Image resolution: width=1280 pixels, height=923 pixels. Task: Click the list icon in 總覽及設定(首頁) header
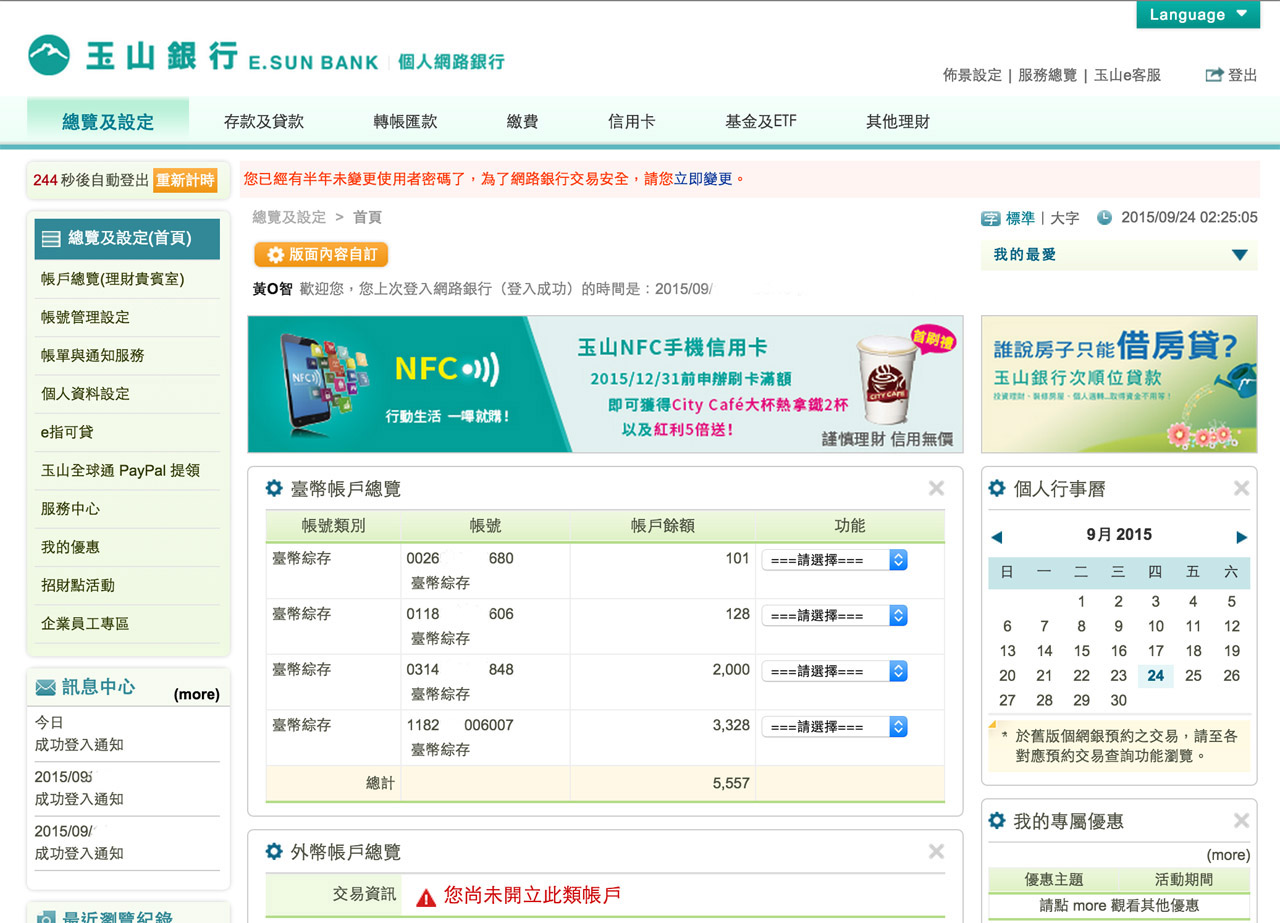[x=50, y=239]
